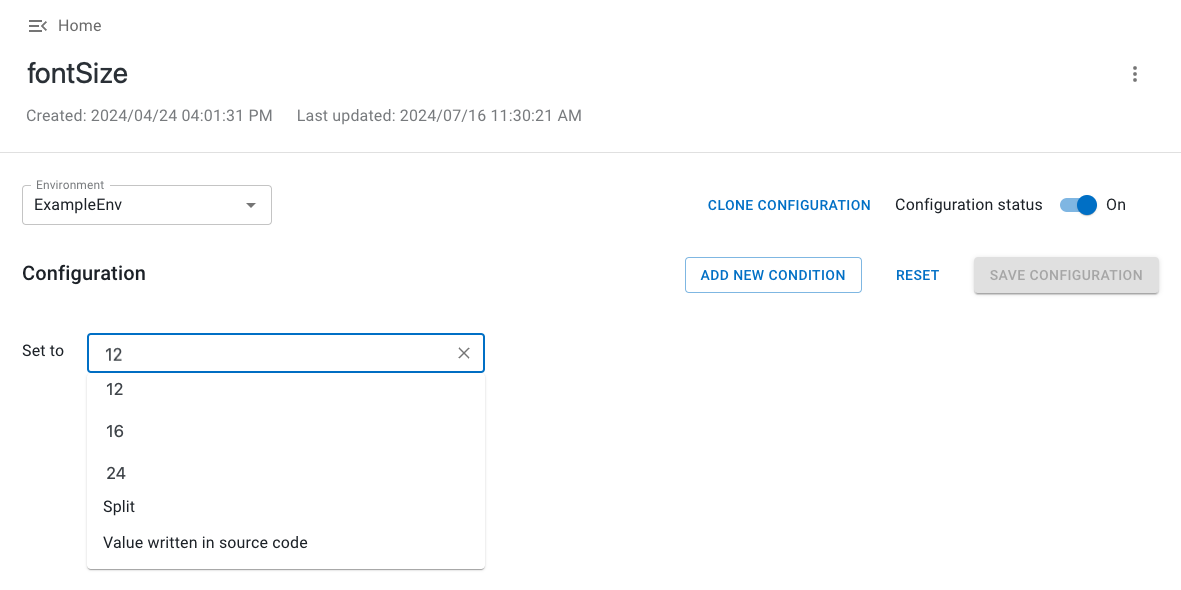Clear the Set to field value
This screenshot has height=590, width=1181.
point(464,353)
